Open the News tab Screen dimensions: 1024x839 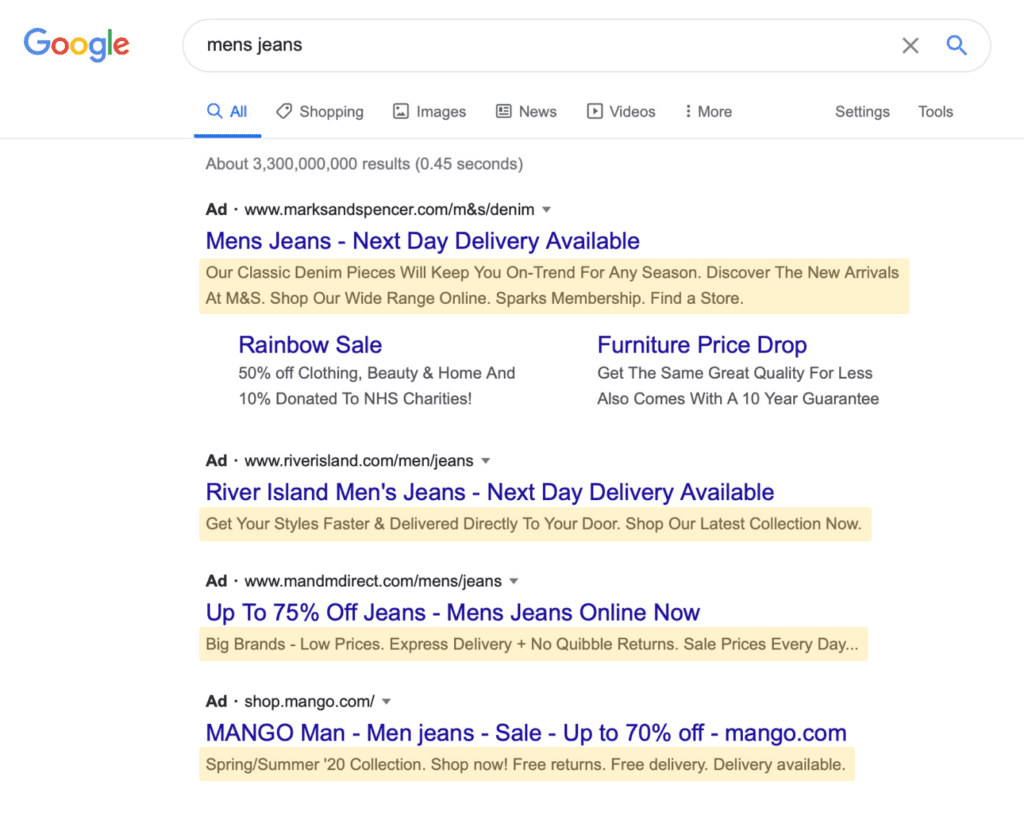click(526, 112)
